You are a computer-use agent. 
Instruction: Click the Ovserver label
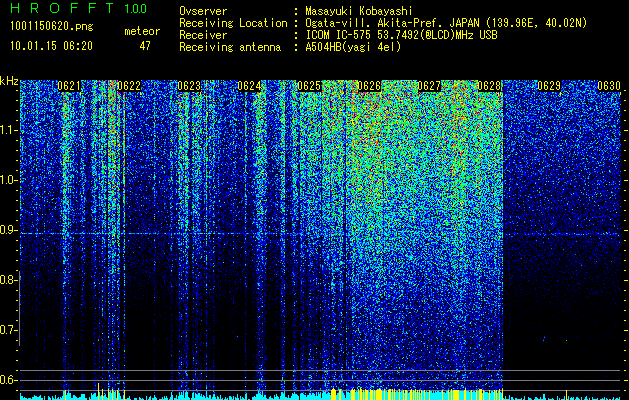203,11
